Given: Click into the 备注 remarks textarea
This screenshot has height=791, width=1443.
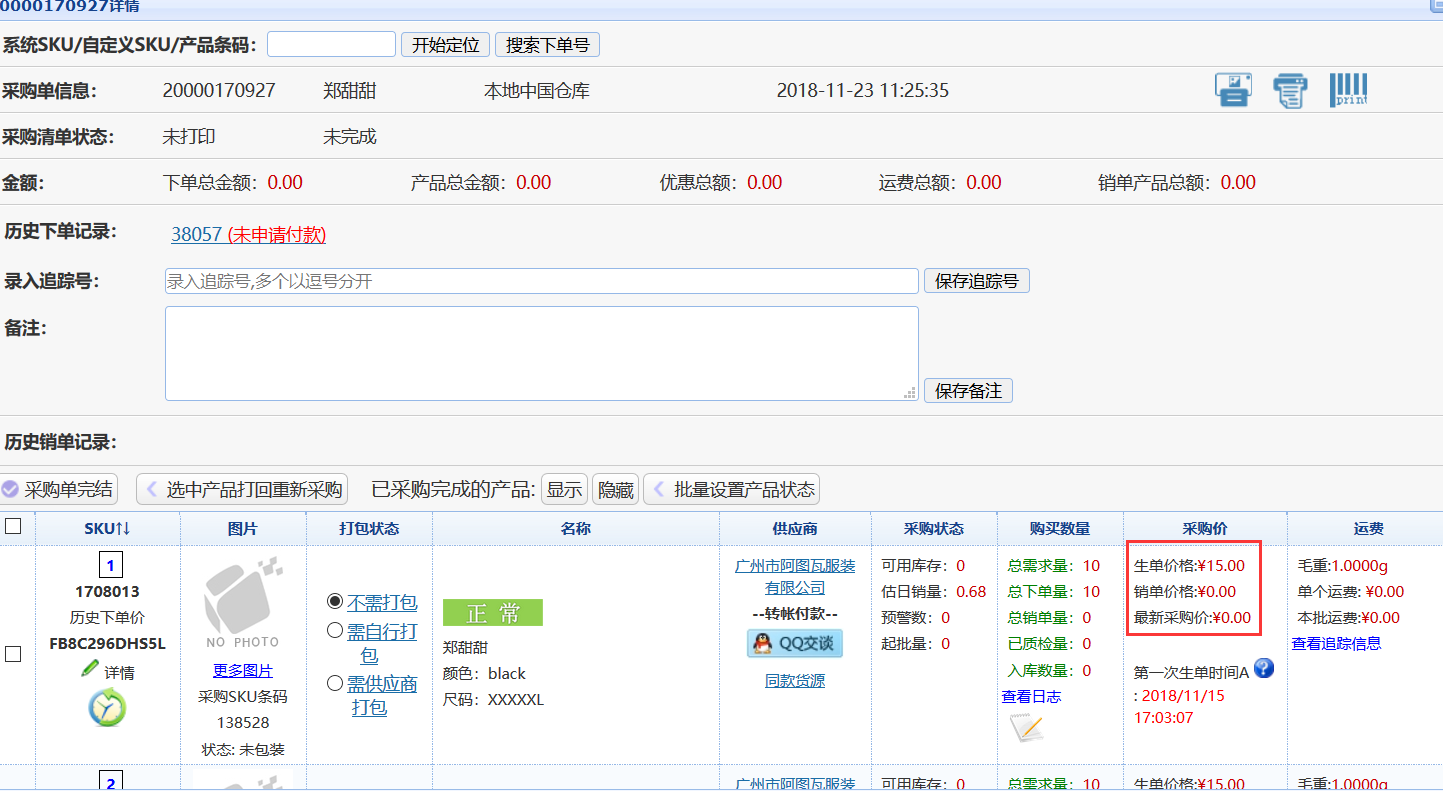Looking at the screenshot, I should click(x=541, y=353).
